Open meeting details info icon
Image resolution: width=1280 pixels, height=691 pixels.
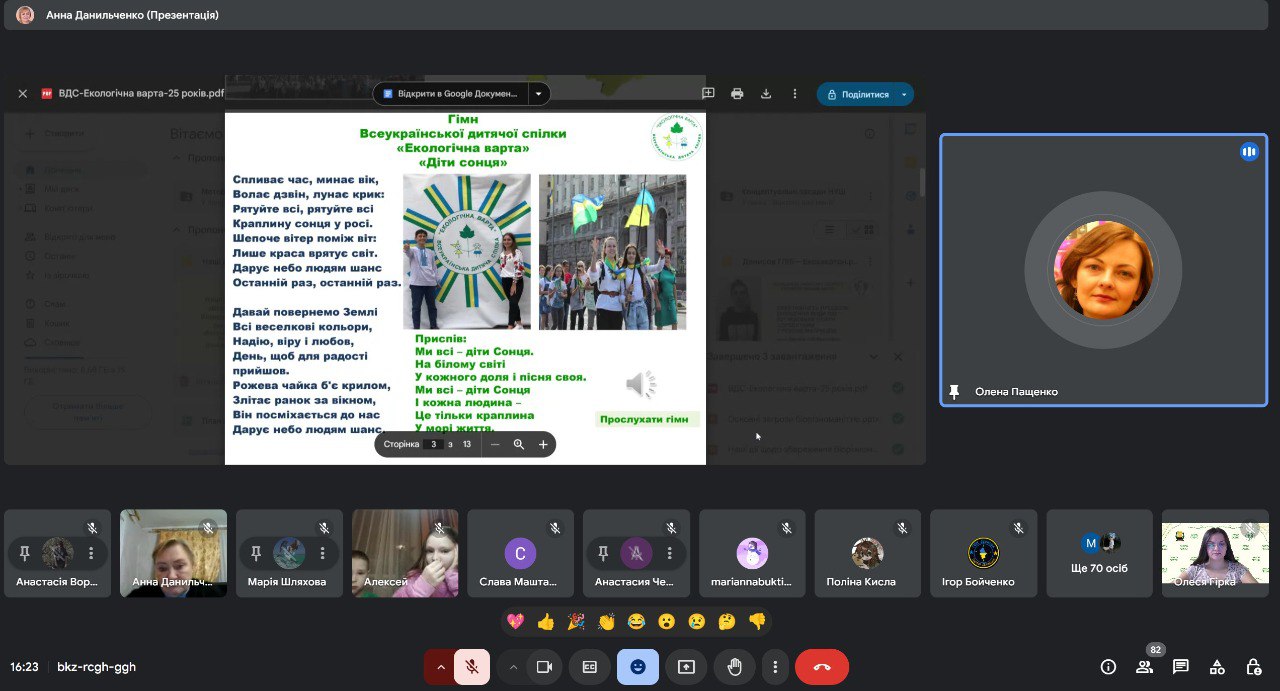pos(1108,667)
